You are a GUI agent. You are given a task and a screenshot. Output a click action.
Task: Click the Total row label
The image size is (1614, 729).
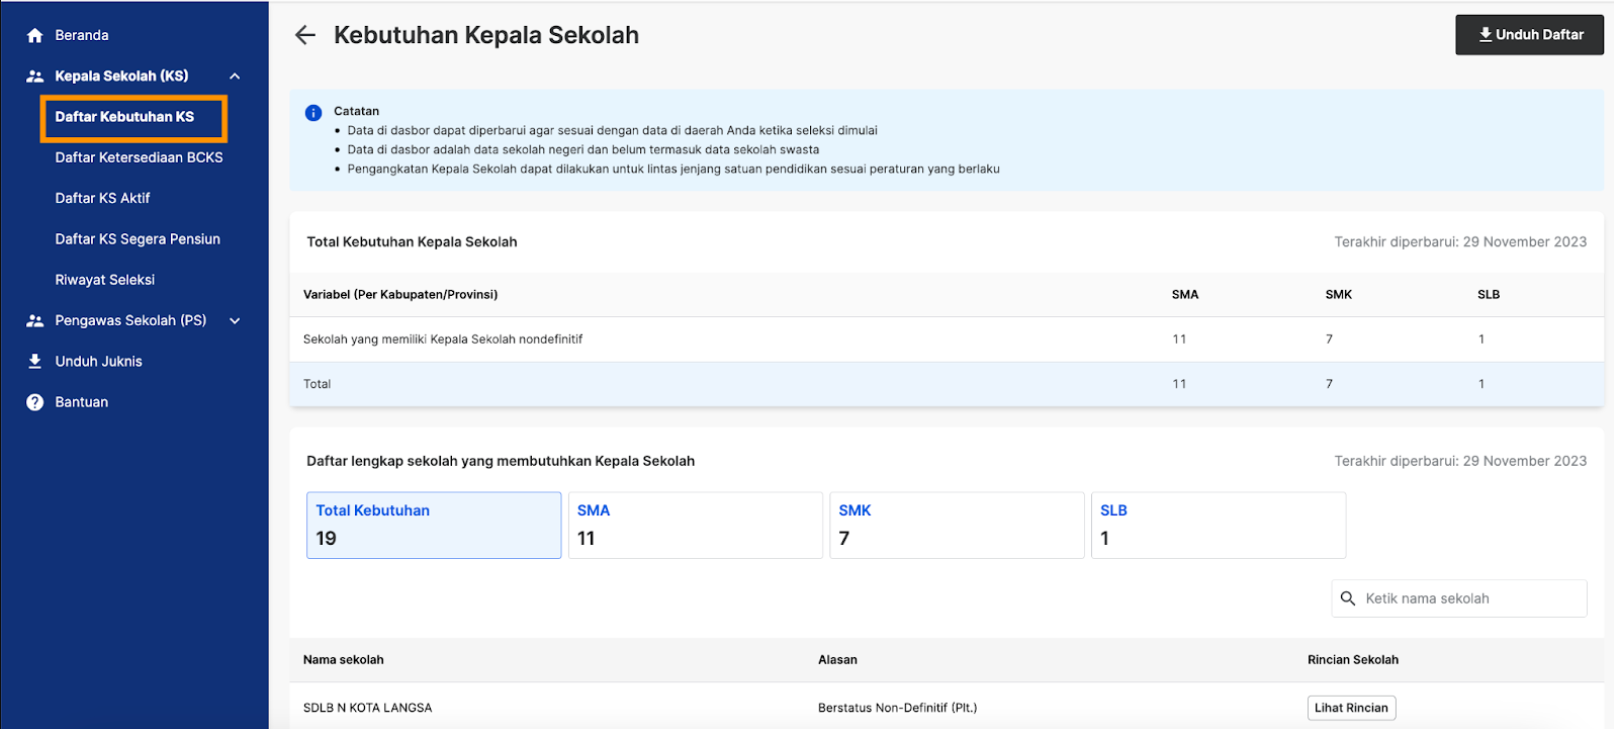pos(317,384)
